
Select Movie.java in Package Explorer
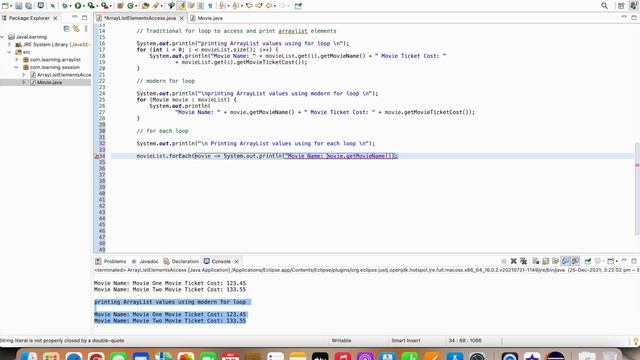49,82
